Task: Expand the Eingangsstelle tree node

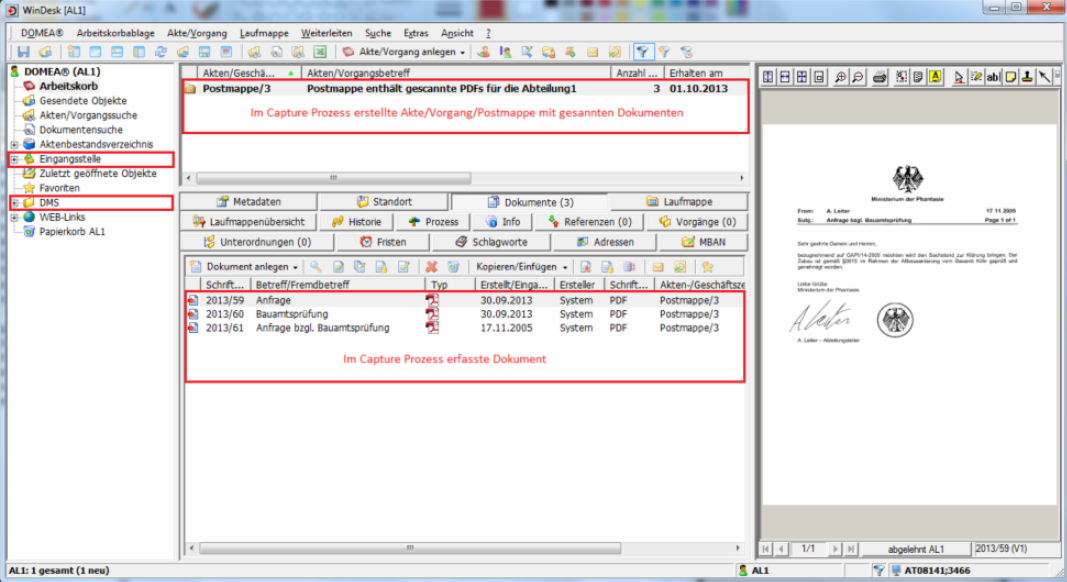Action: pos(14,160)
